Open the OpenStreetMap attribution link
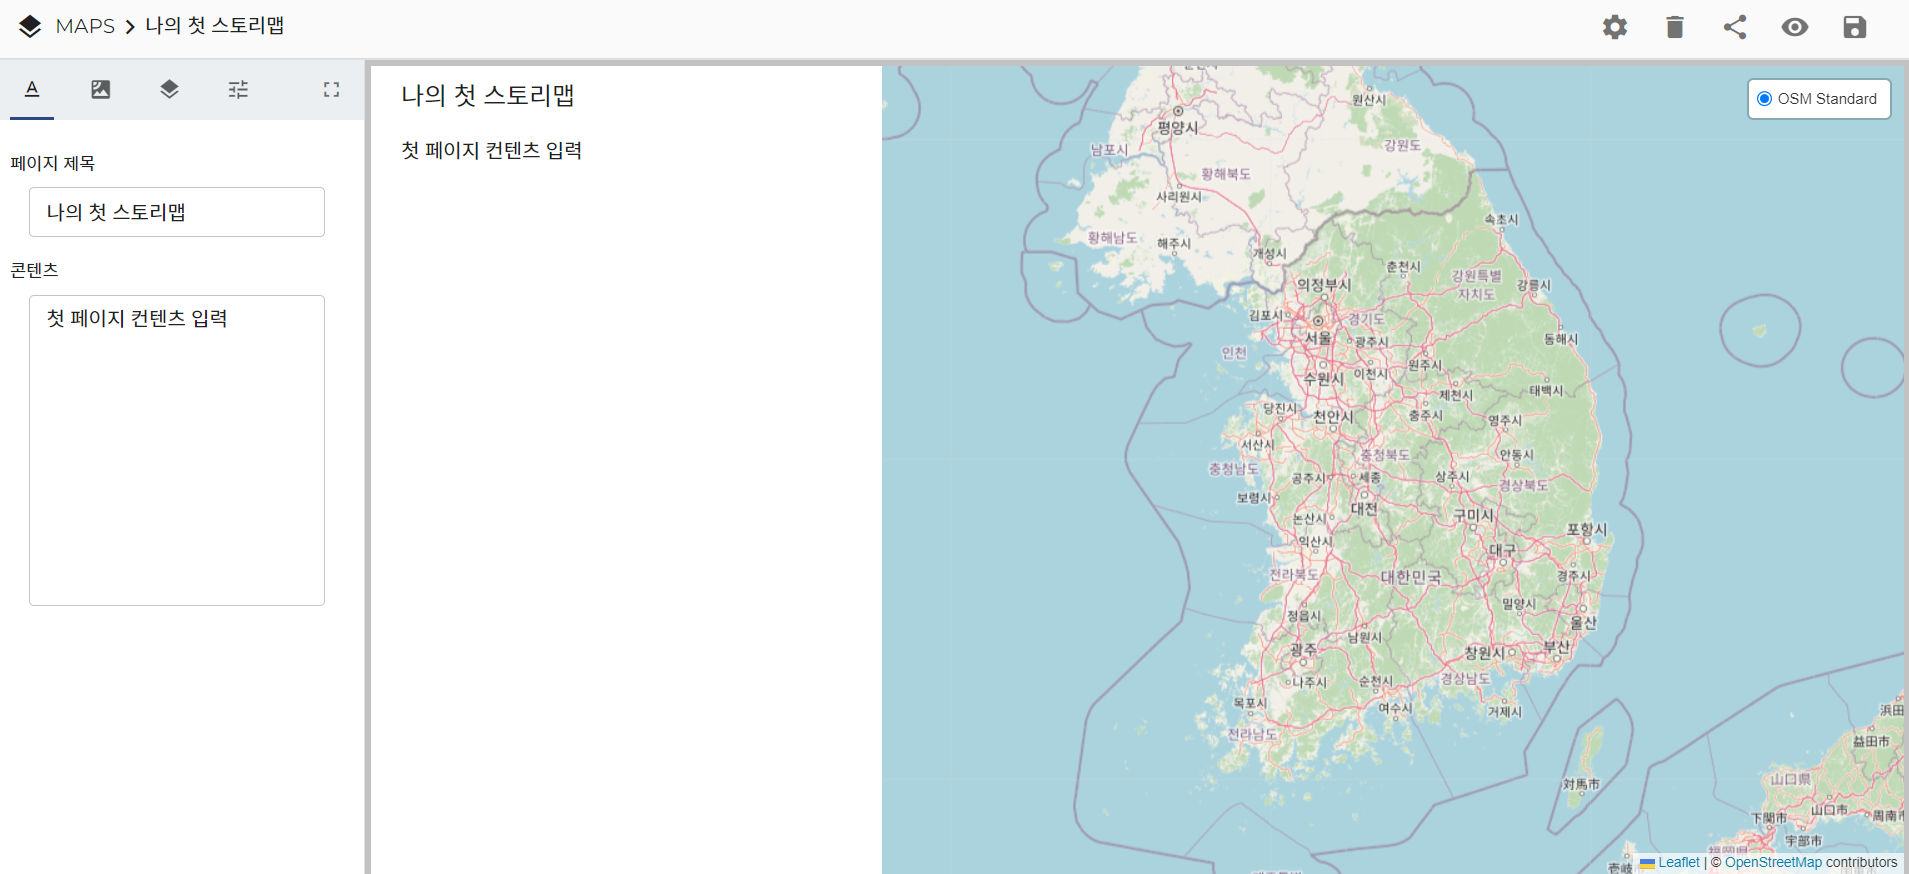Screen dimensions: 1909x874 (1773, 862)
